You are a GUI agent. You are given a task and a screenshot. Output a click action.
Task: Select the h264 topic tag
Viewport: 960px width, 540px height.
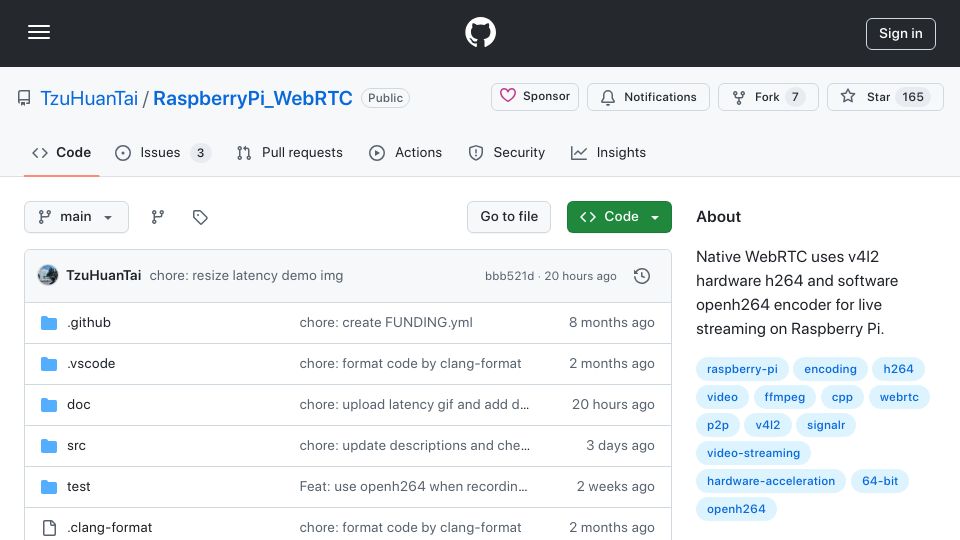tap(898, 369)
